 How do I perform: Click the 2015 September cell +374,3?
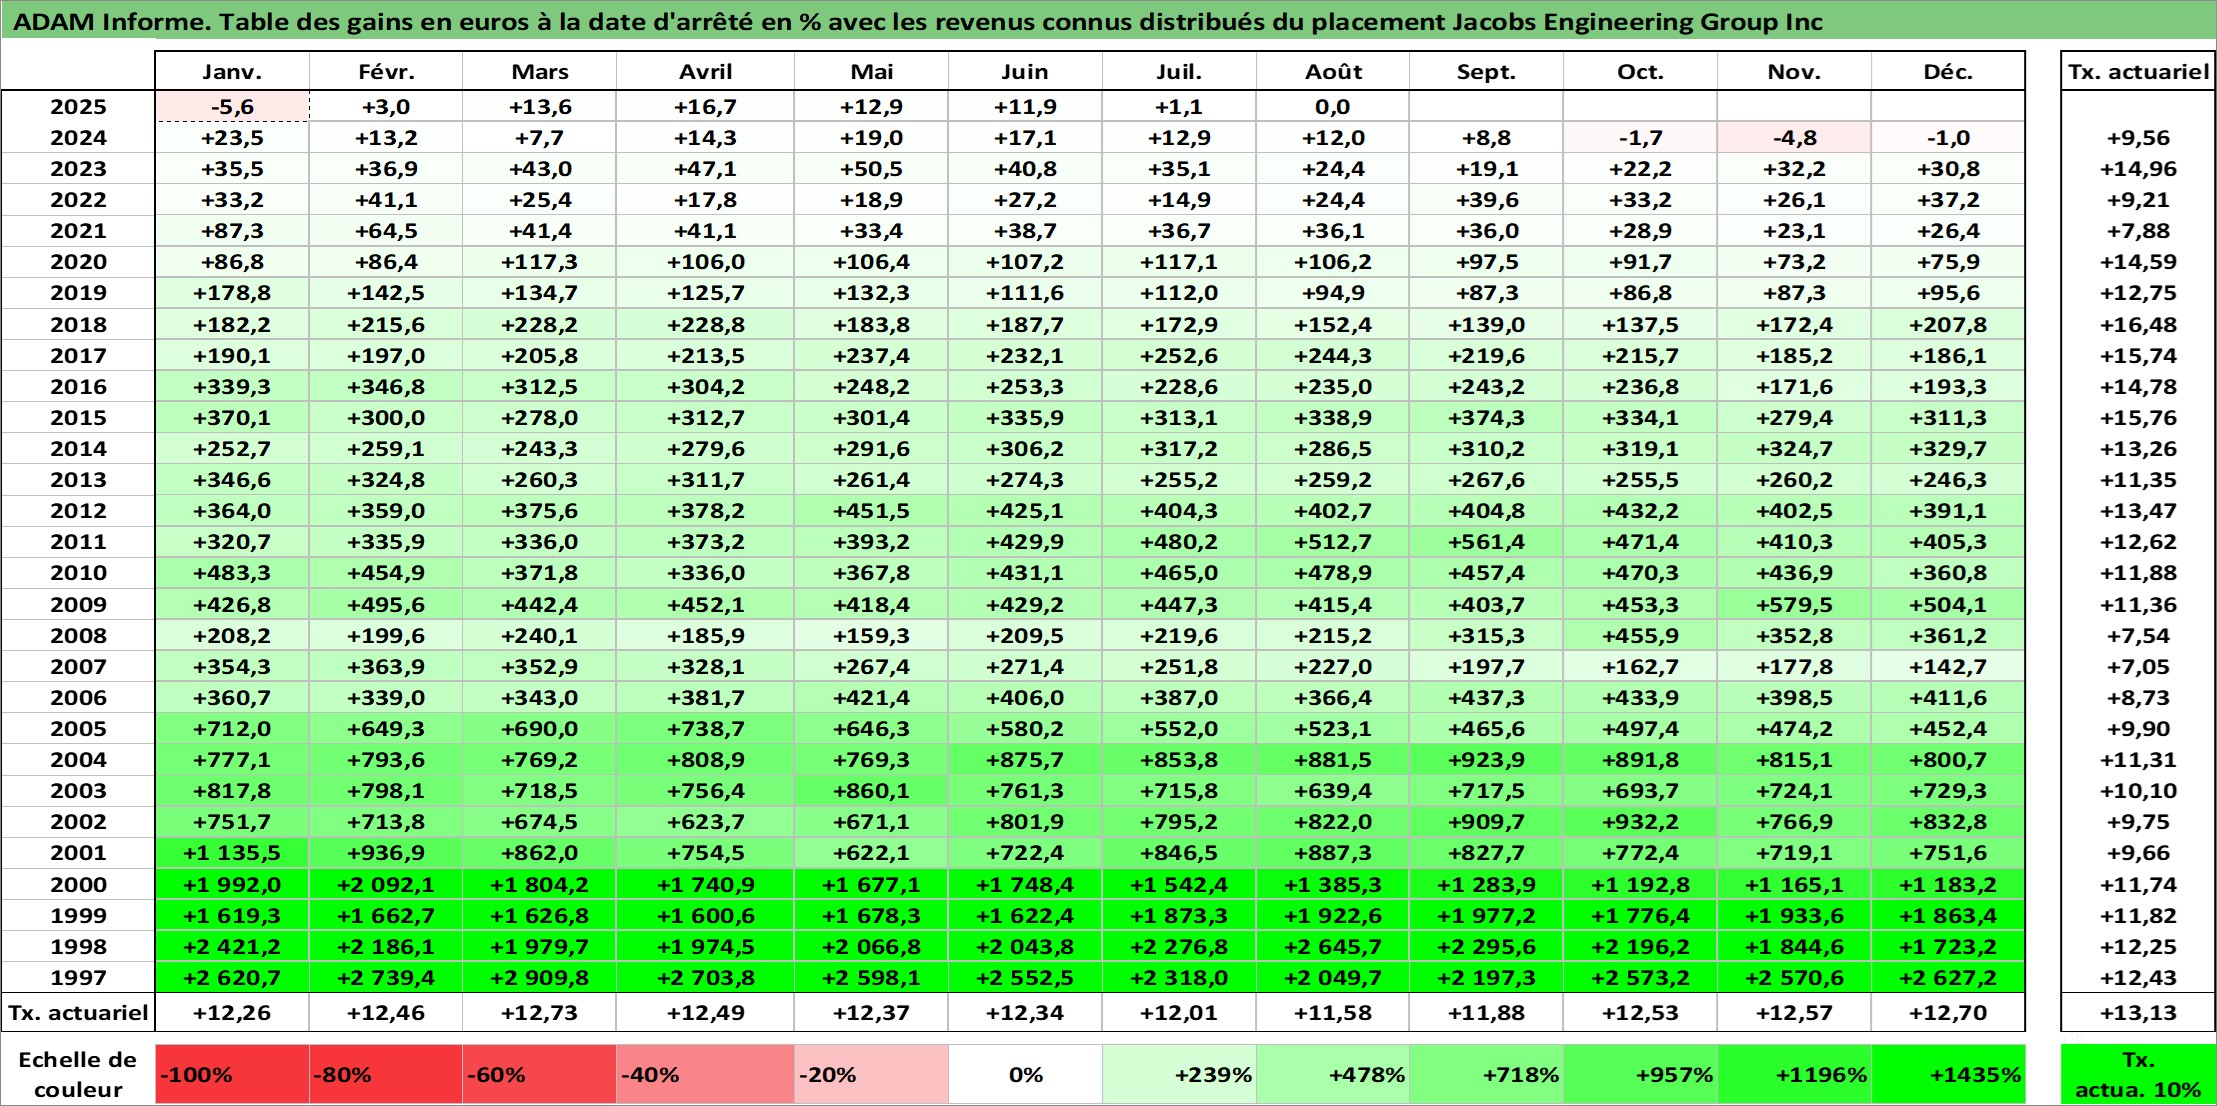(x=1486, y=417)
